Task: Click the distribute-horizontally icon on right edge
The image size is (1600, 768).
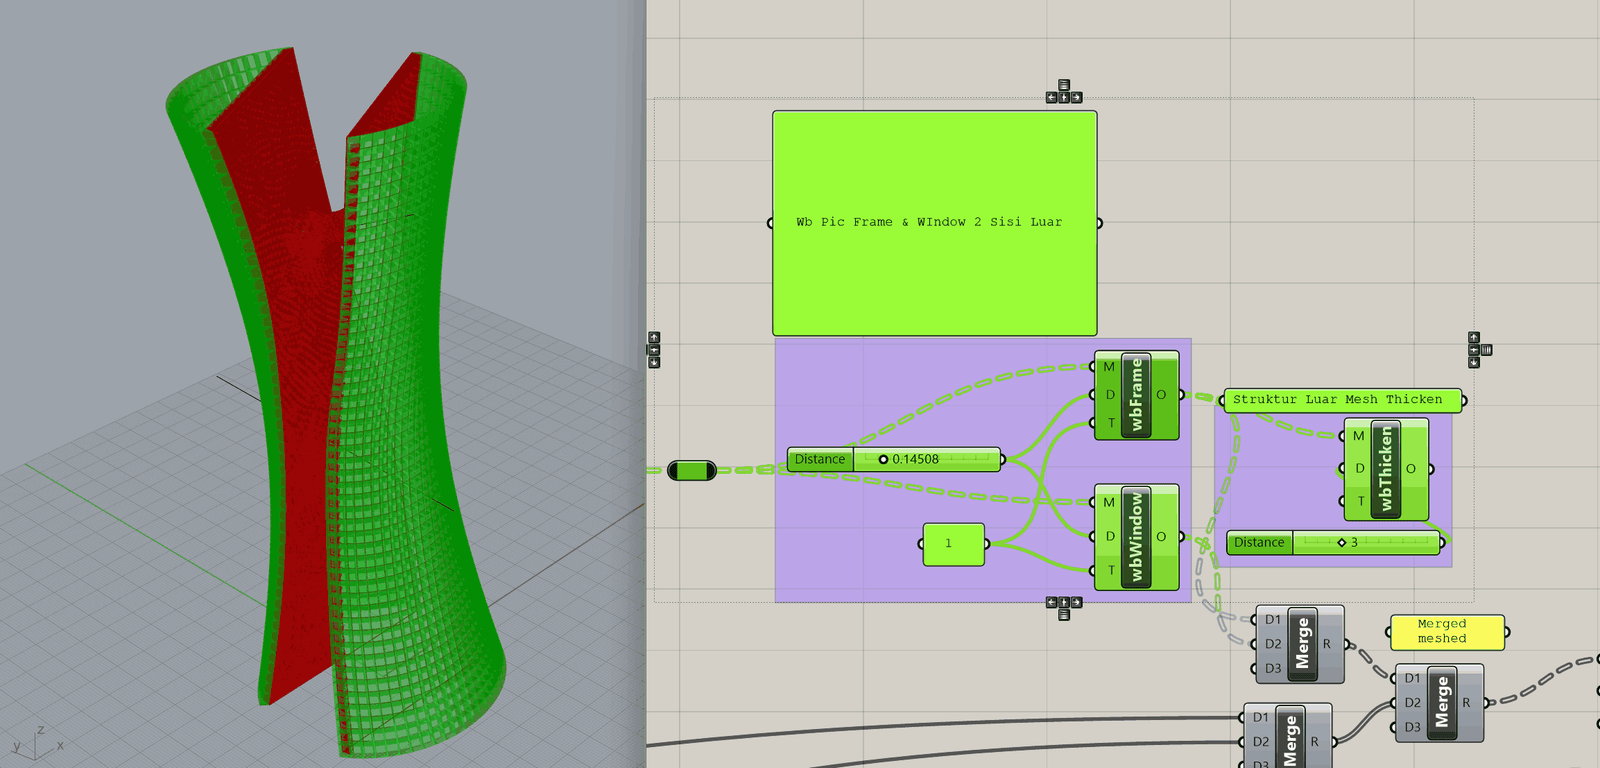Action: pyautogui.click(x=1487, y=350)
